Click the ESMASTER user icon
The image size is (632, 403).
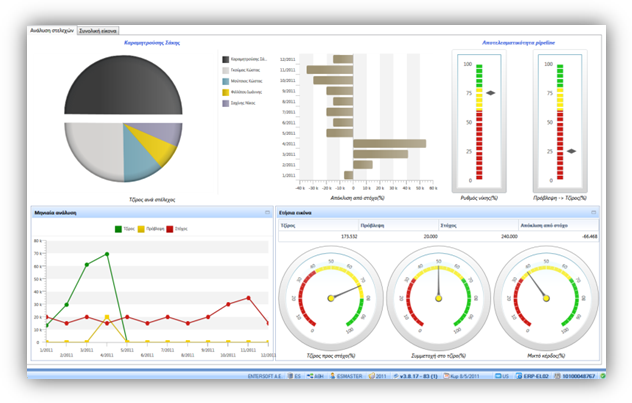point(333,376)
